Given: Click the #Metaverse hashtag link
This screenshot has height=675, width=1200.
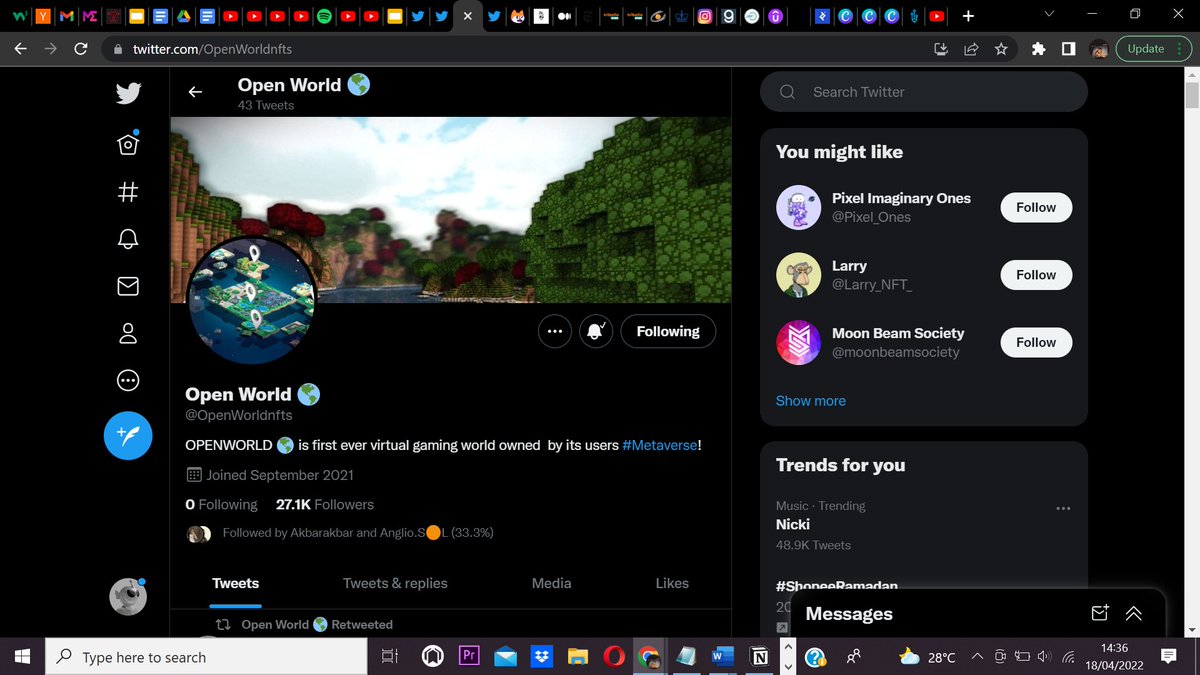Looking at the screenshot, I should tap(659, 445).
